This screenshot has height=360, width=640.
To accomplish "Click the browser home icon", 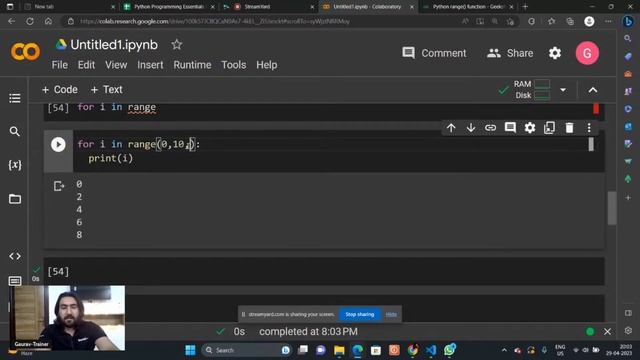I will tap(48, 21).
